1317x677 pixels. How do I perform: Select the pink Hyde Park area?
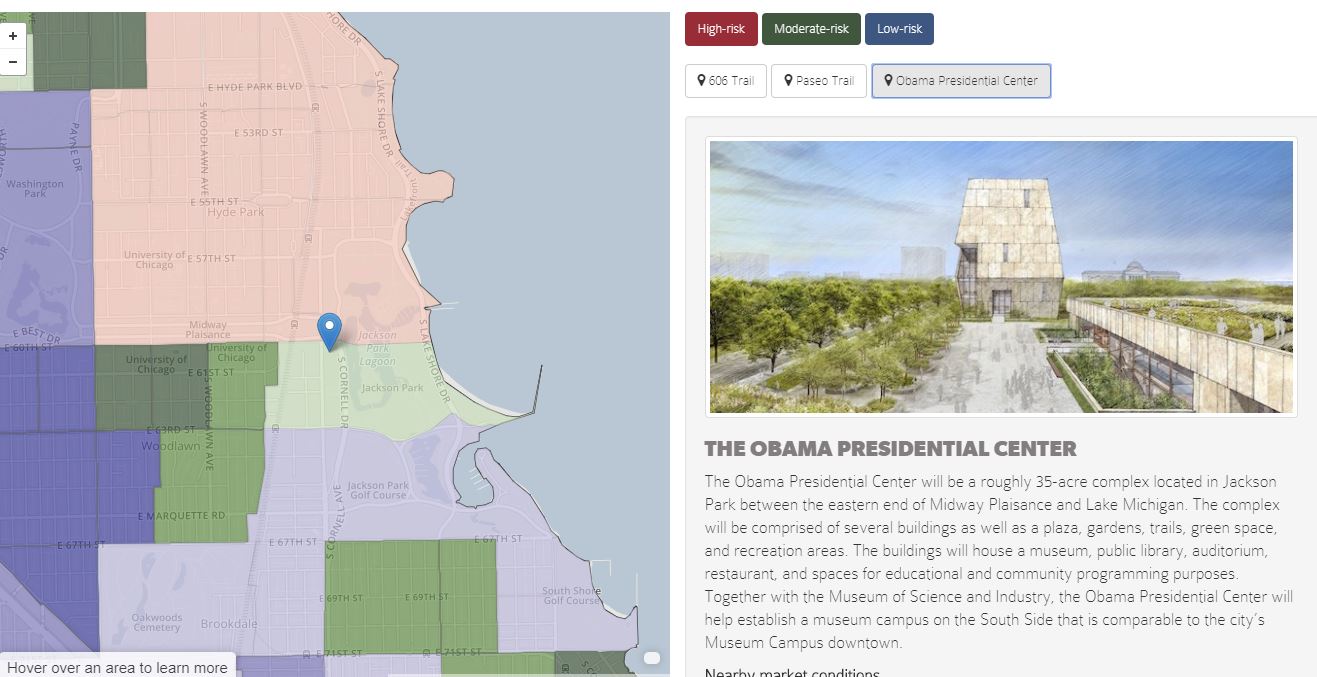236,211
